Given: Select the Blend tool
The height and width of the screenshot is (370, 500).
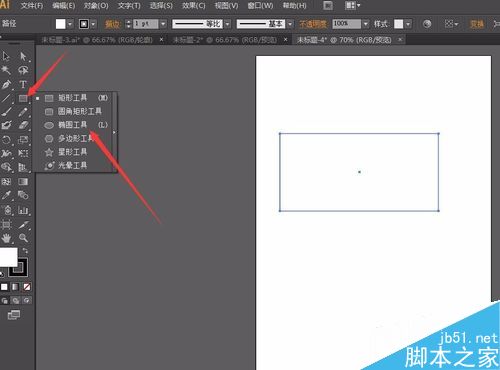Looking at the screenshot, I should (x=23, y=195).
